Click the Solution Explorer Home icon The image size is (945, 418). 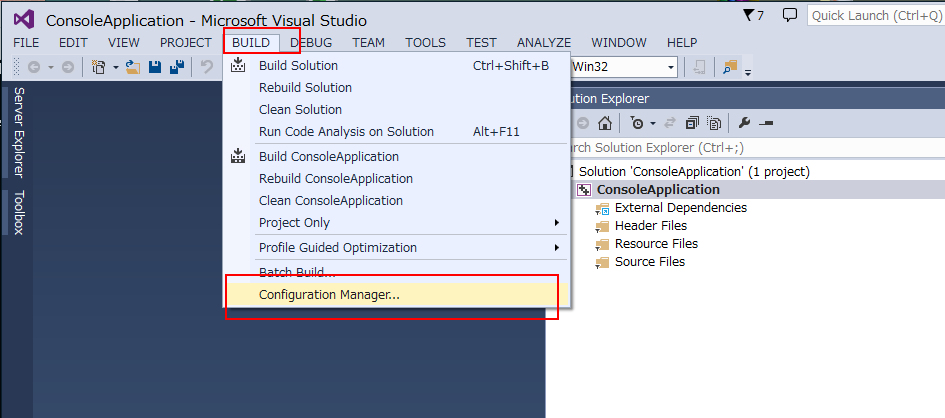point(604,123)
